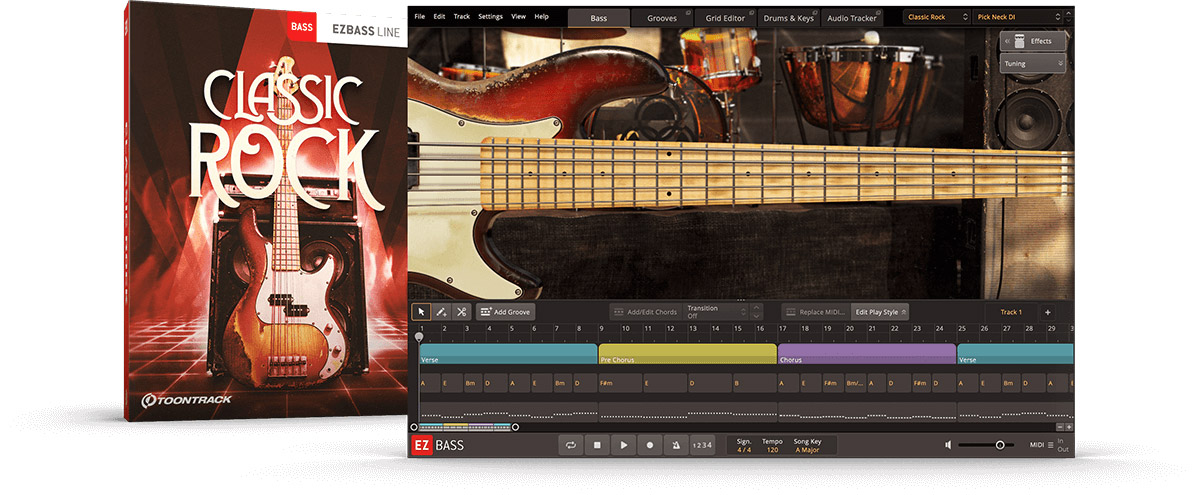Toggle loop playback on or off

click(570, 445)
